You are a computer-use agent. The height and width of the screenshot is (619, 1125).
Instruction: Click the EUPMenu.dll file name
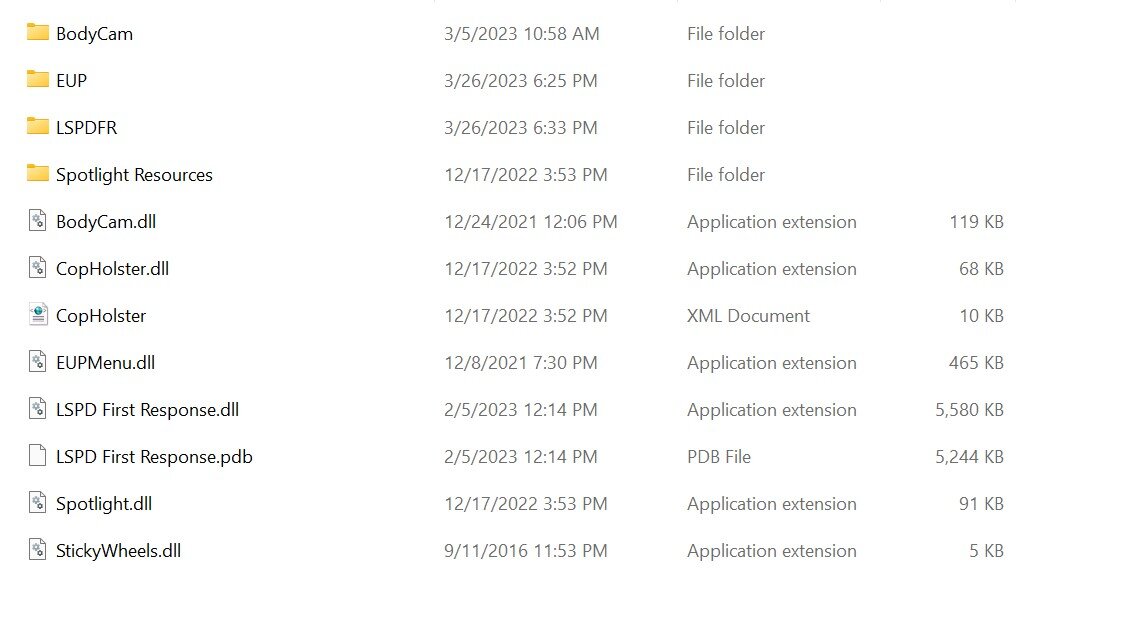click(105, 363)
